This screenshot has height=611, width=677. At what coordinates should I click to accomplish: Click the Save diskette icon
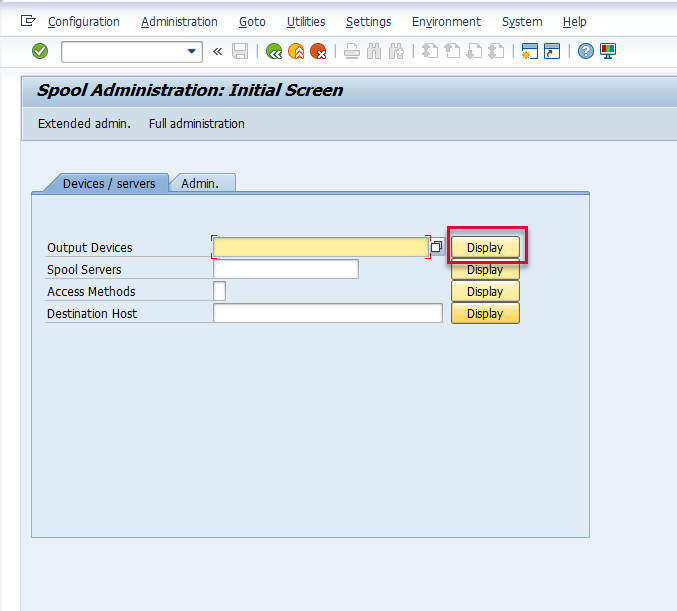pos(240,51)
